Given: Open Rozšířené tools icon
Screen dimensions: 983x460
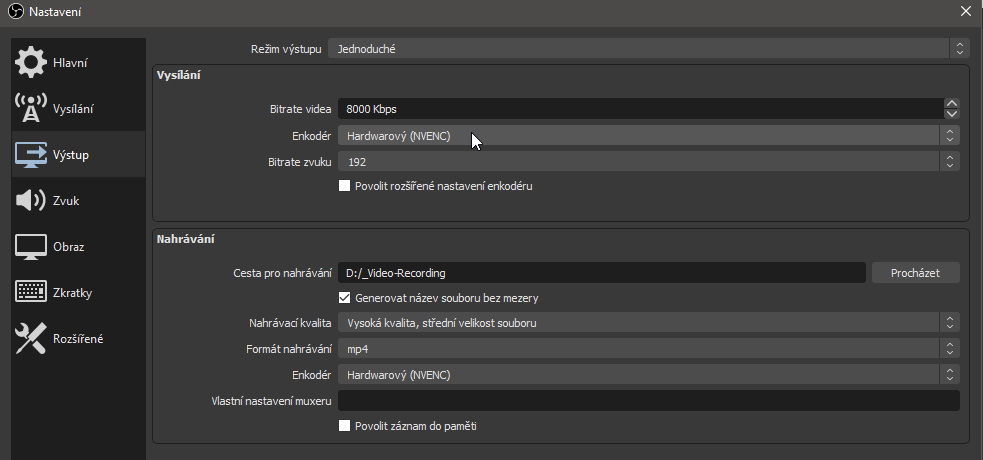Looking at the screenshot, I should [31, 338].
